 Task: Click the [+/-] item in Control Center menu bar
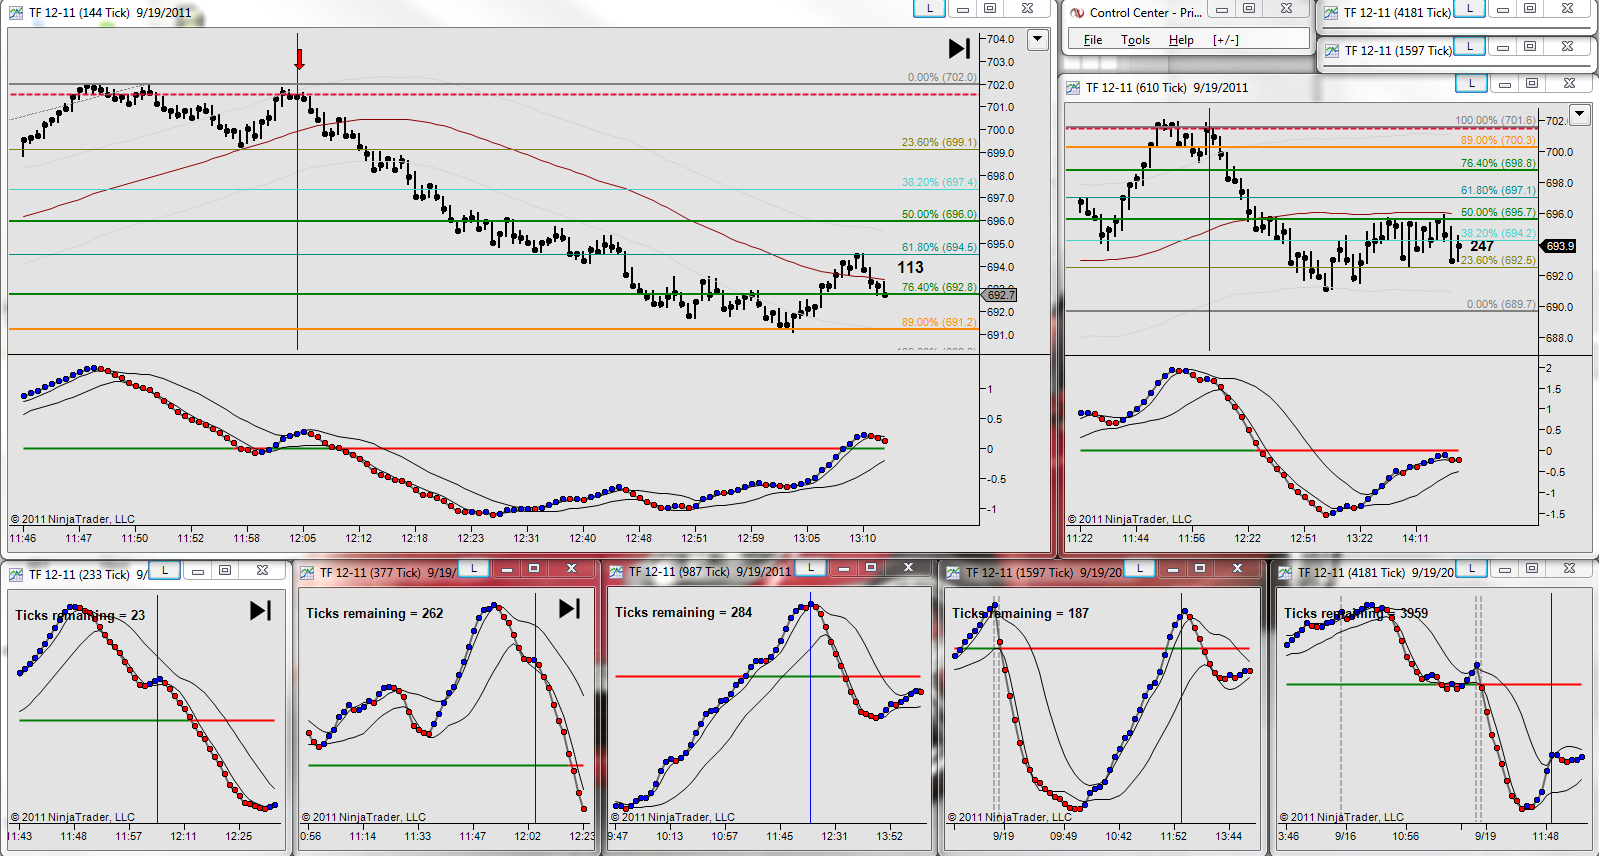click(x=1226, y=40)
